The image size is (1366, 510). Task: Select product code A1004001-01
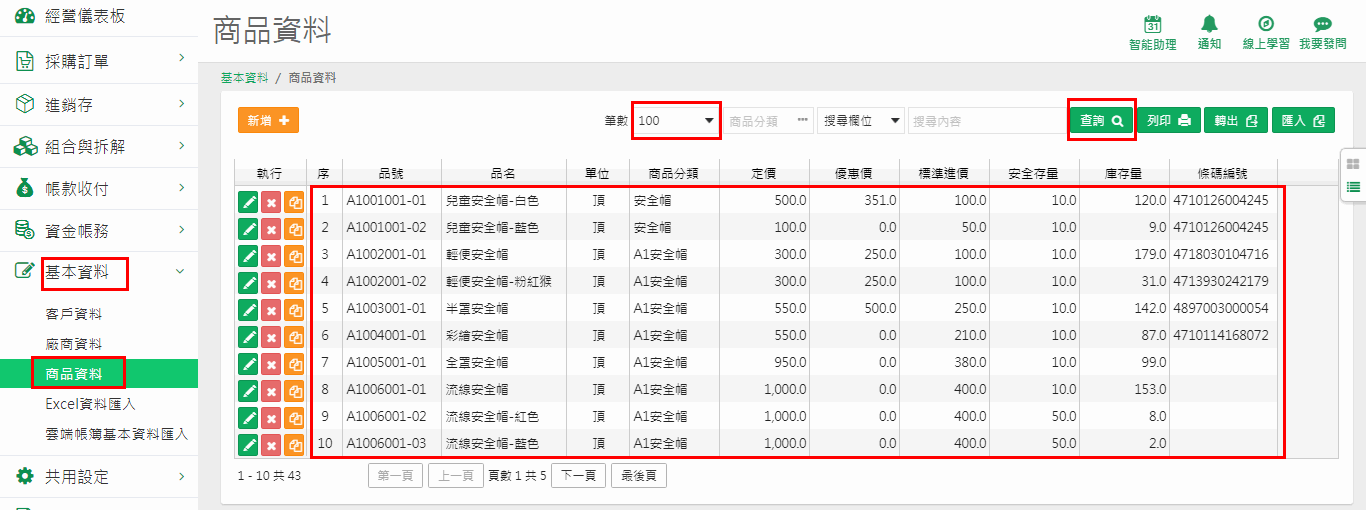pos(391,335)
